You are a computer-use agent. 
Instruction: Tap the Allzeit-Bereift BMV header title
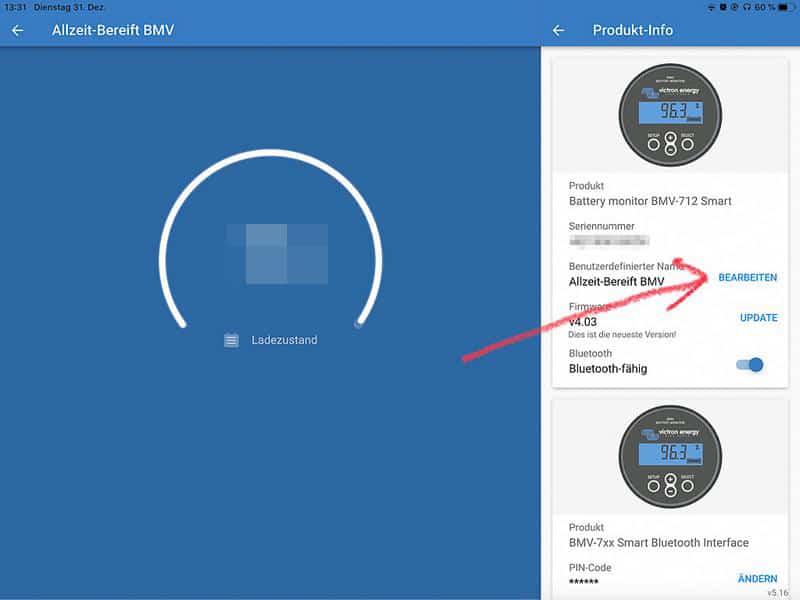(112, 30)
